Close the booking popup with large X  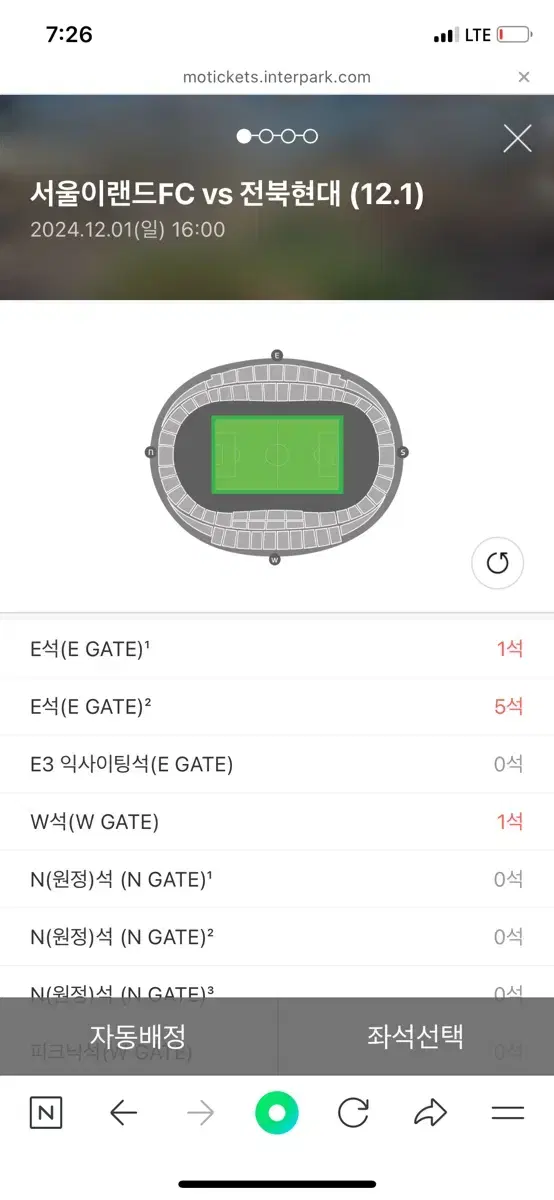pyautogui.click(x=517, y=138)
